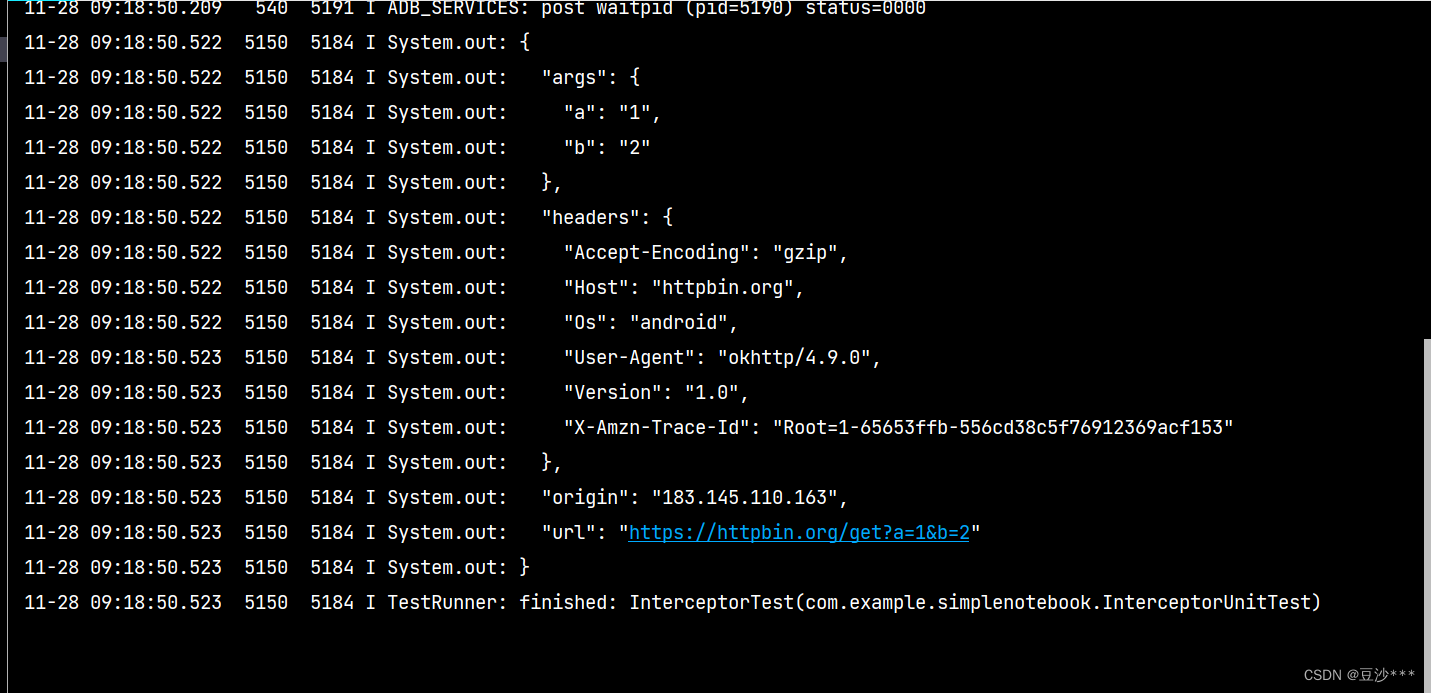1431x693 pixels.
Task: Click the closing brace System.out line
Action: click(x=527, y=566)
